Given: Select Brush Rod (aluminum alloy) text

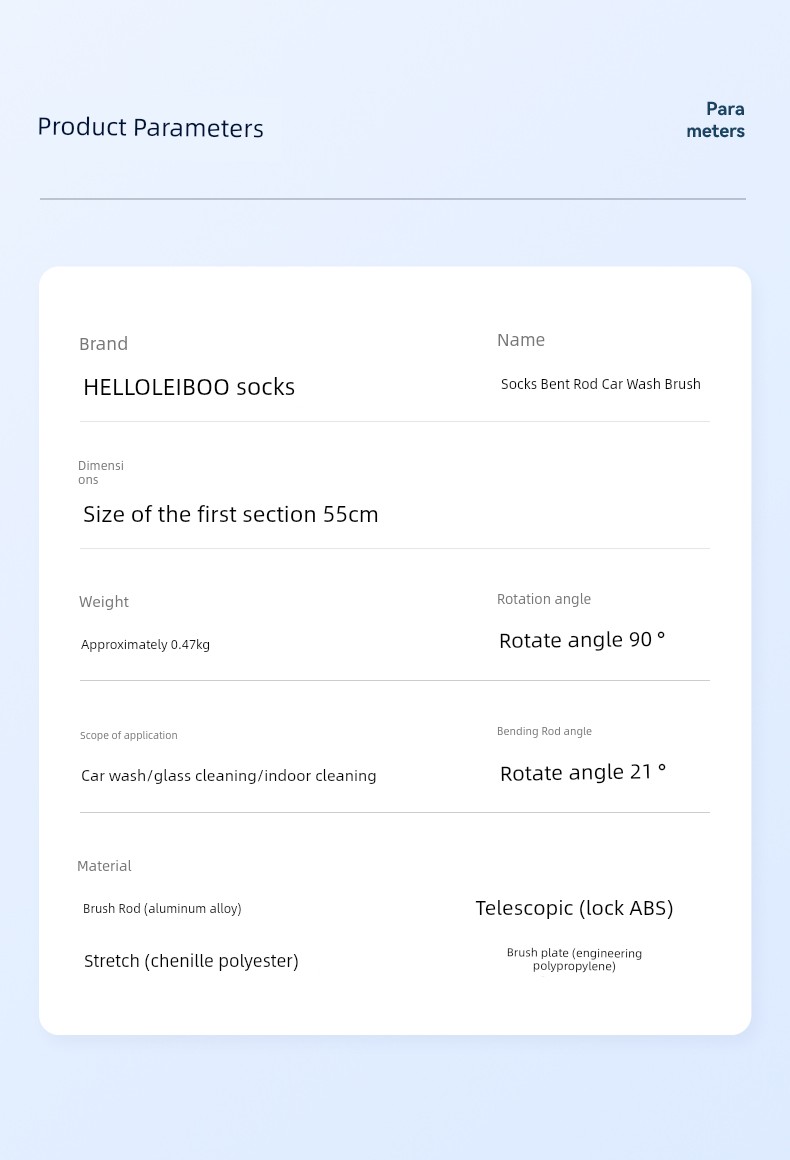Looking at the screenshot, I should pos(162,909).
